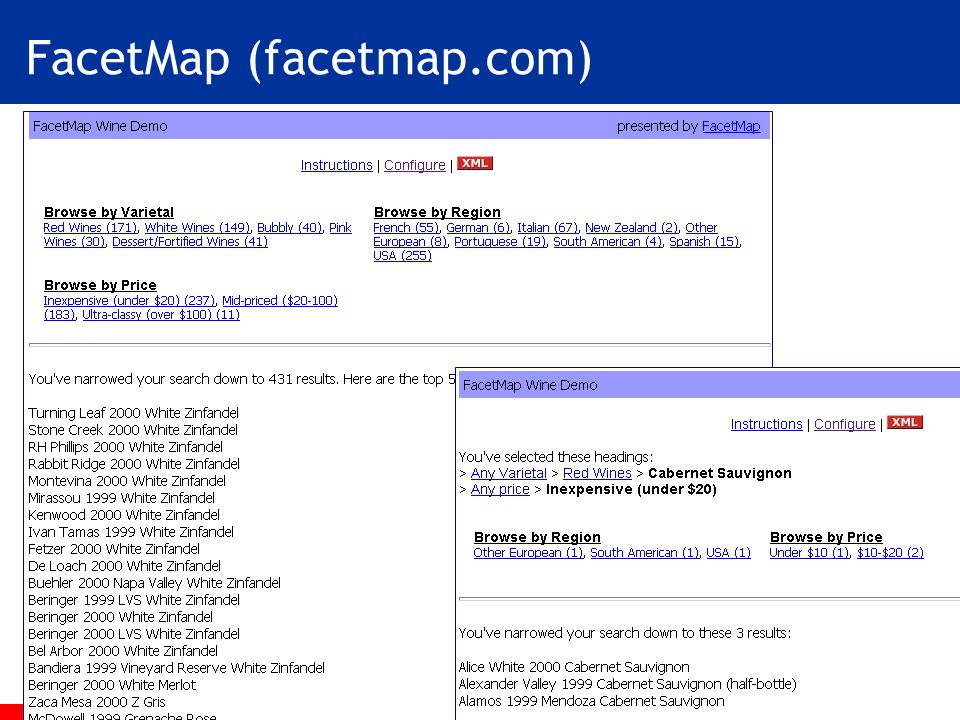This screenshot has height=720, width=960.
Task: Click Rabbit Ridge 2000 White Zinfandel
Action: point(134,464)
